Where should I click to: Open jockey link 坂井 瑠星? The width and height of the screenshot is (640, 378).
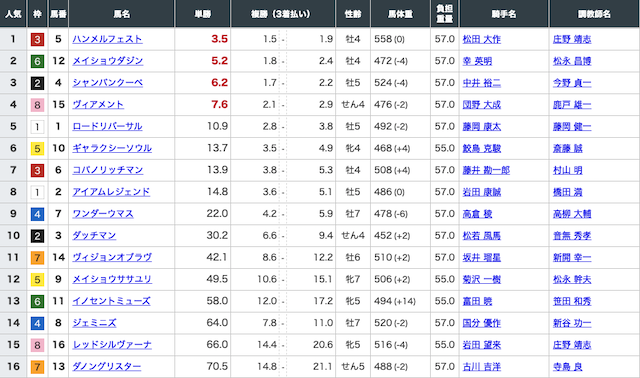[x=482, y=258]
